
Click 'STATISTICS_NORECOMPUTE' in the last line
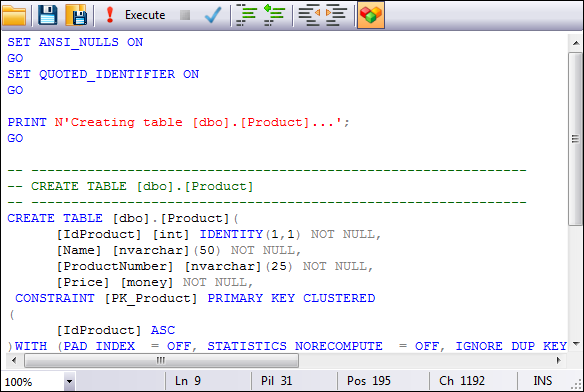coord(295,347)
